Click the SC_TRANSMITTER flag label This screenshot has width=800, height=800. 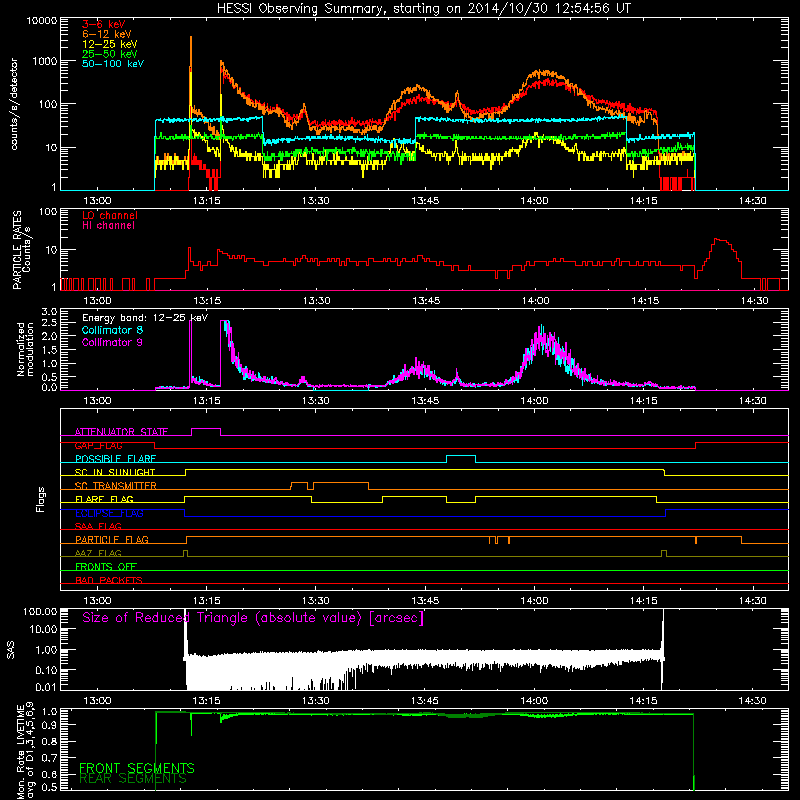pos(116,486)
